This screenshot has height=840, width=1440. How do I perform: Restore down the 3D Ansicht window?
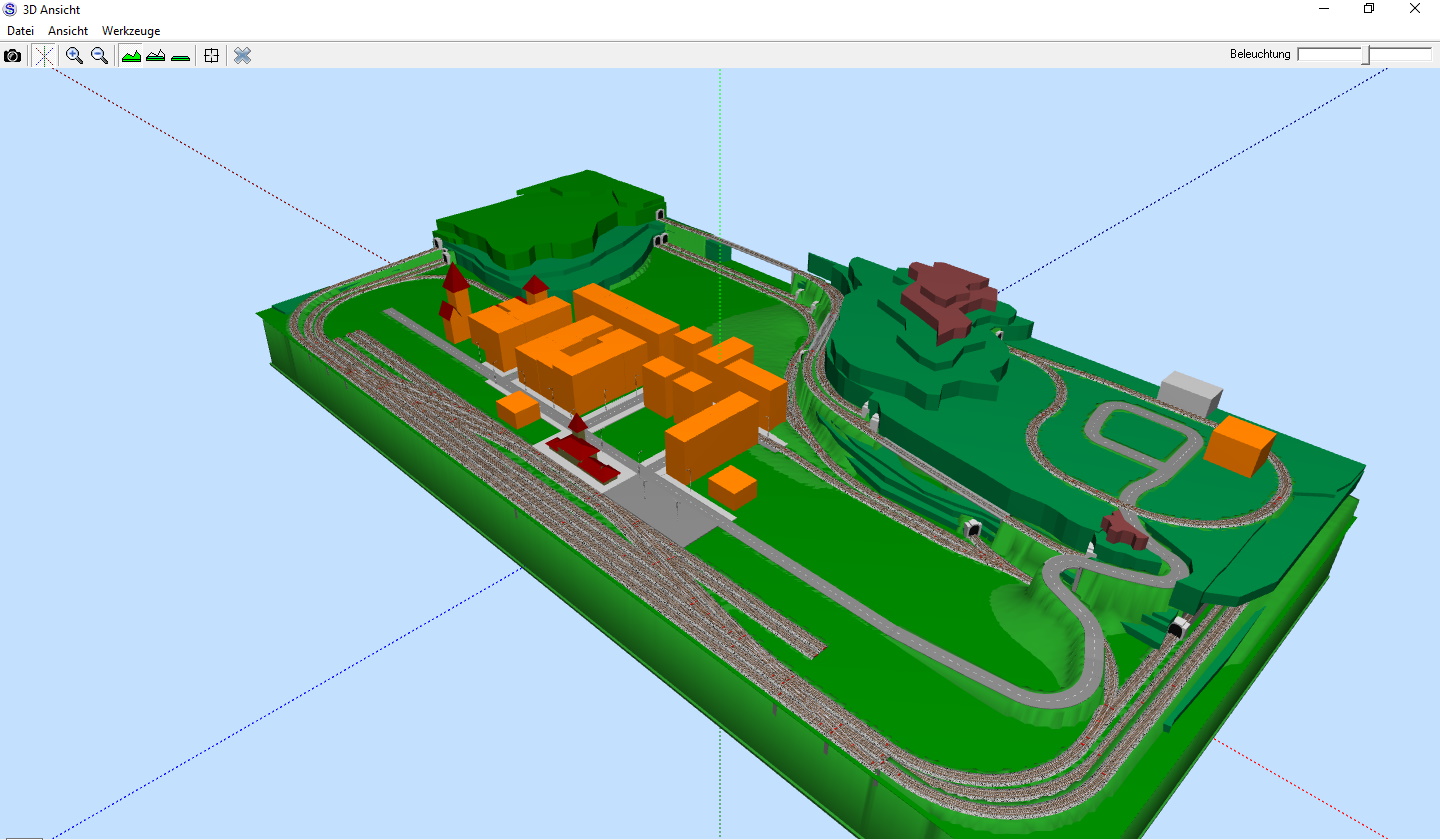(x=1369, y=9)
